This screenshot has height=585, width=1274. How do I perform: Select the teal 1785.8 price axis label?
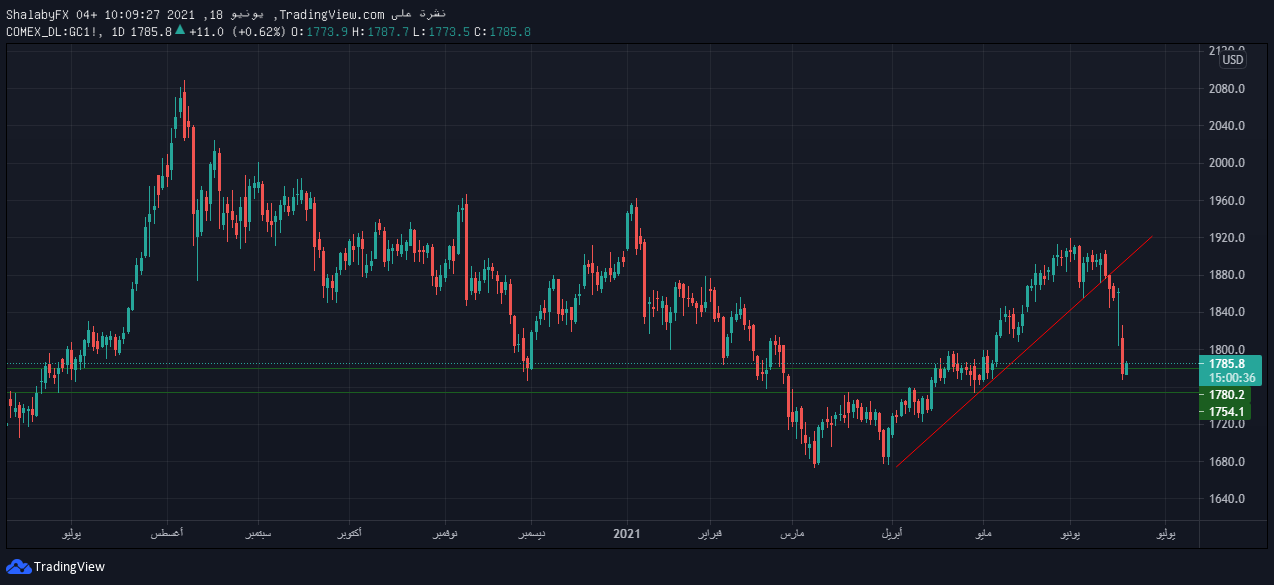pos(1227,364)
